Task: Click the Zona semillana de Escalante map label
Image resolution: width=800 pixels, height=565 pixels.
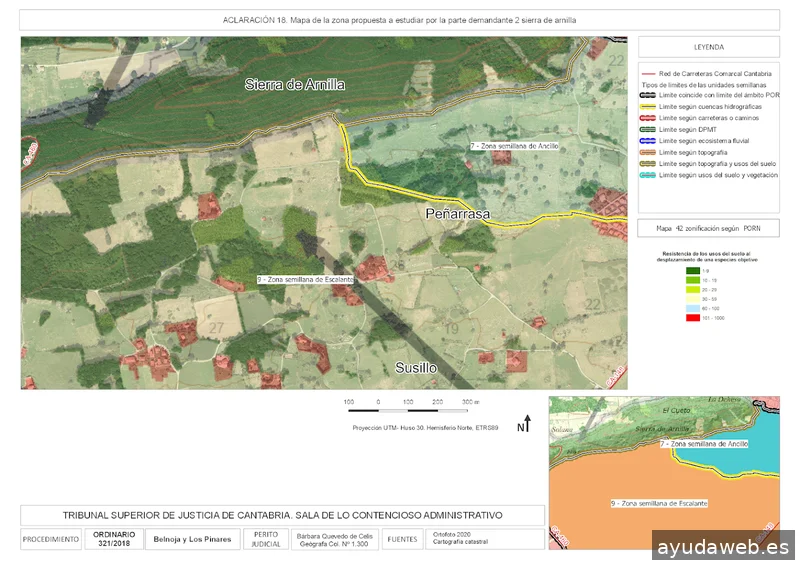Action: coord(306,280)
